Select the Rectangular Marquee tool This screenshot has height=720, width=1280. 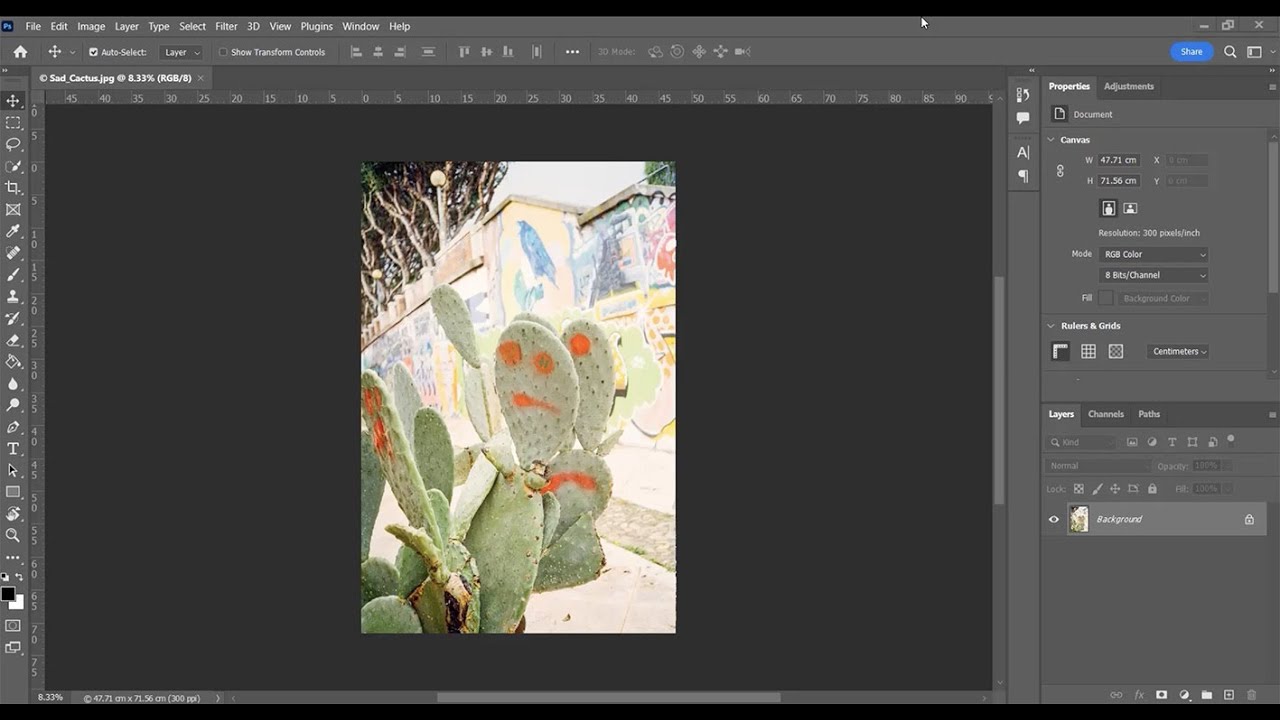(x=13, y=122)
